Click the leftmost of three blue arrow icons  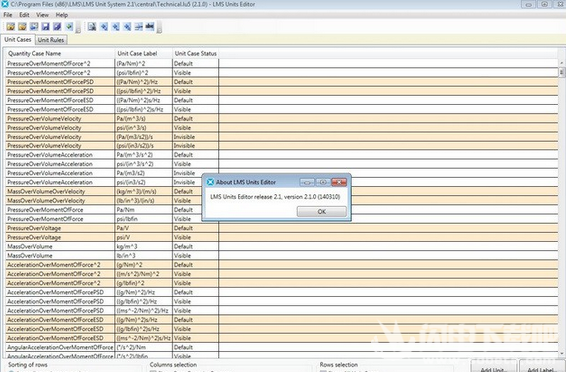click(x=104, y=26)
